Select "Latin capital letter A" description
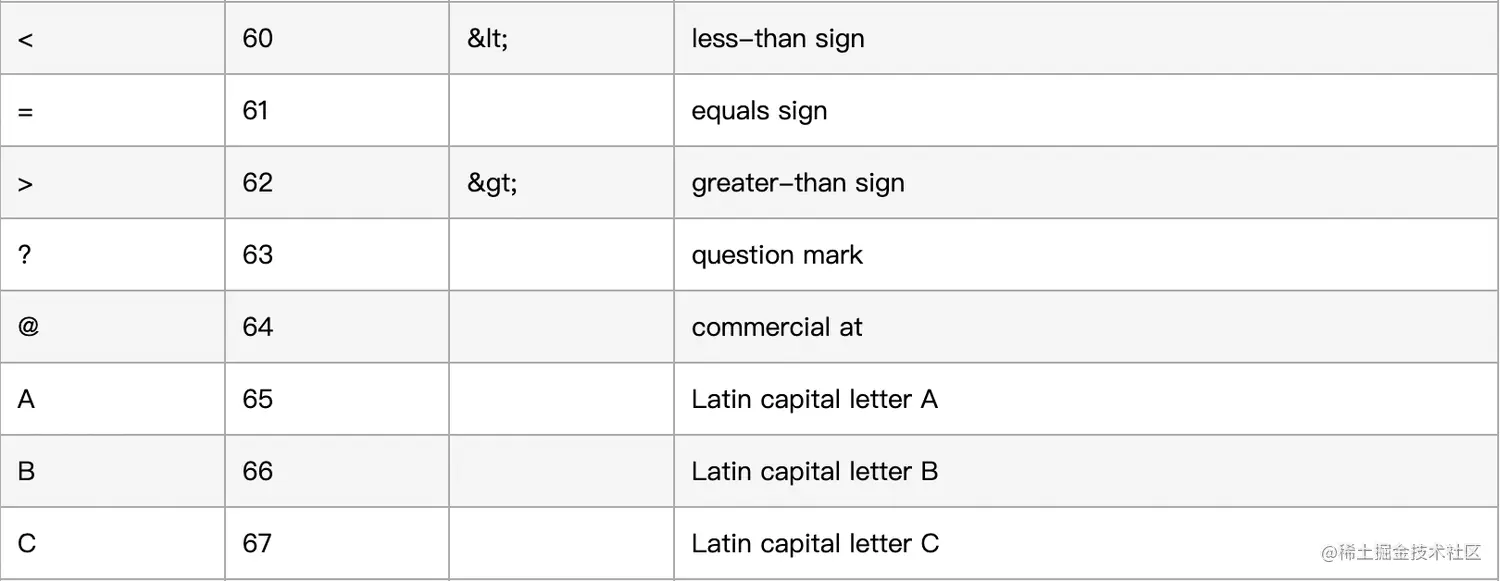Viewport: 1500px width, 581px height. pos(814,399)
